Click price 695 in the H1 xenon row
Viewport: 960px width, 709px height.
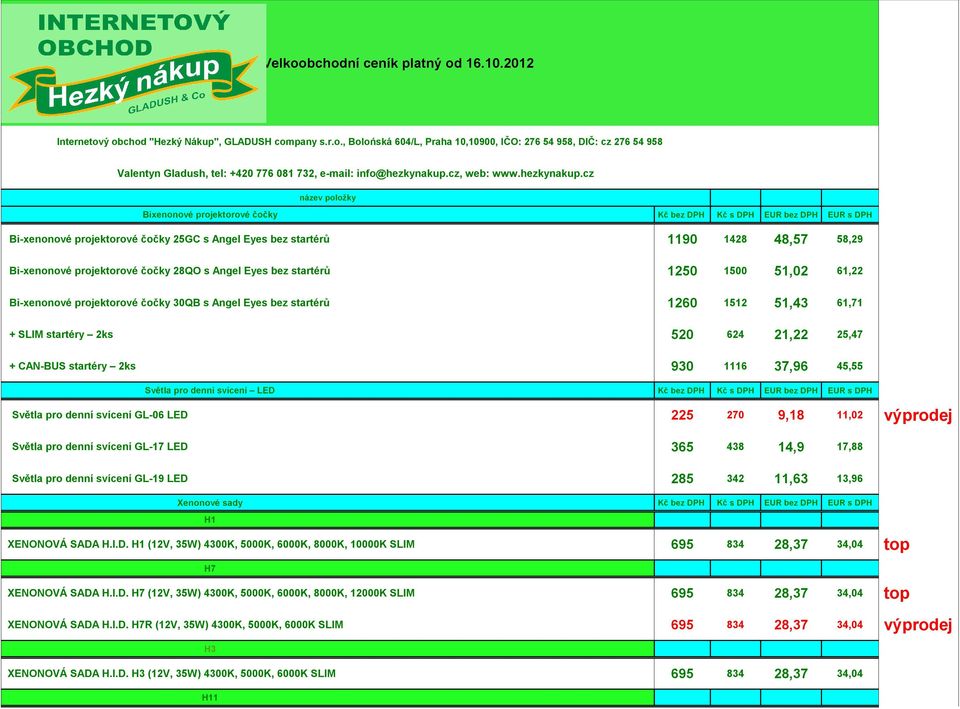tap(682, 545)
